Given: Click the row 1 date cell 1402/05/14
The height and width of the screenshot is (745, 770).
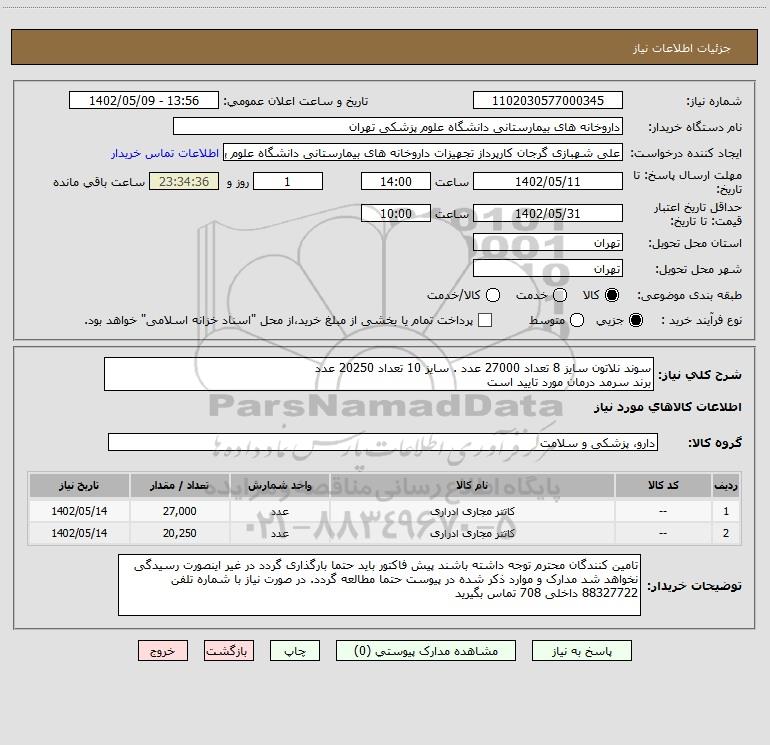Looking at the screenshot, I should click(x=79, y=511).
